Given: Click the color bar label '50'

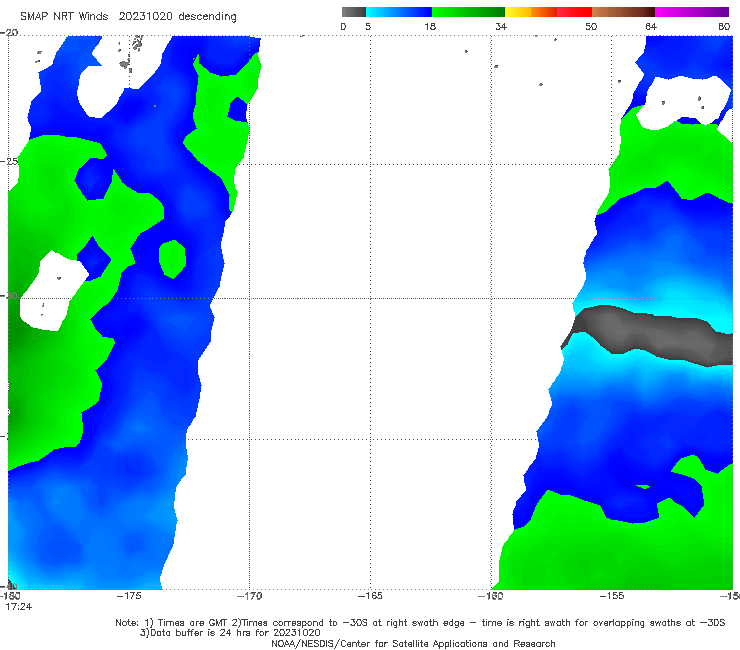Looking at the screenshot, I should pyautogui.click(x=591, y=26).
